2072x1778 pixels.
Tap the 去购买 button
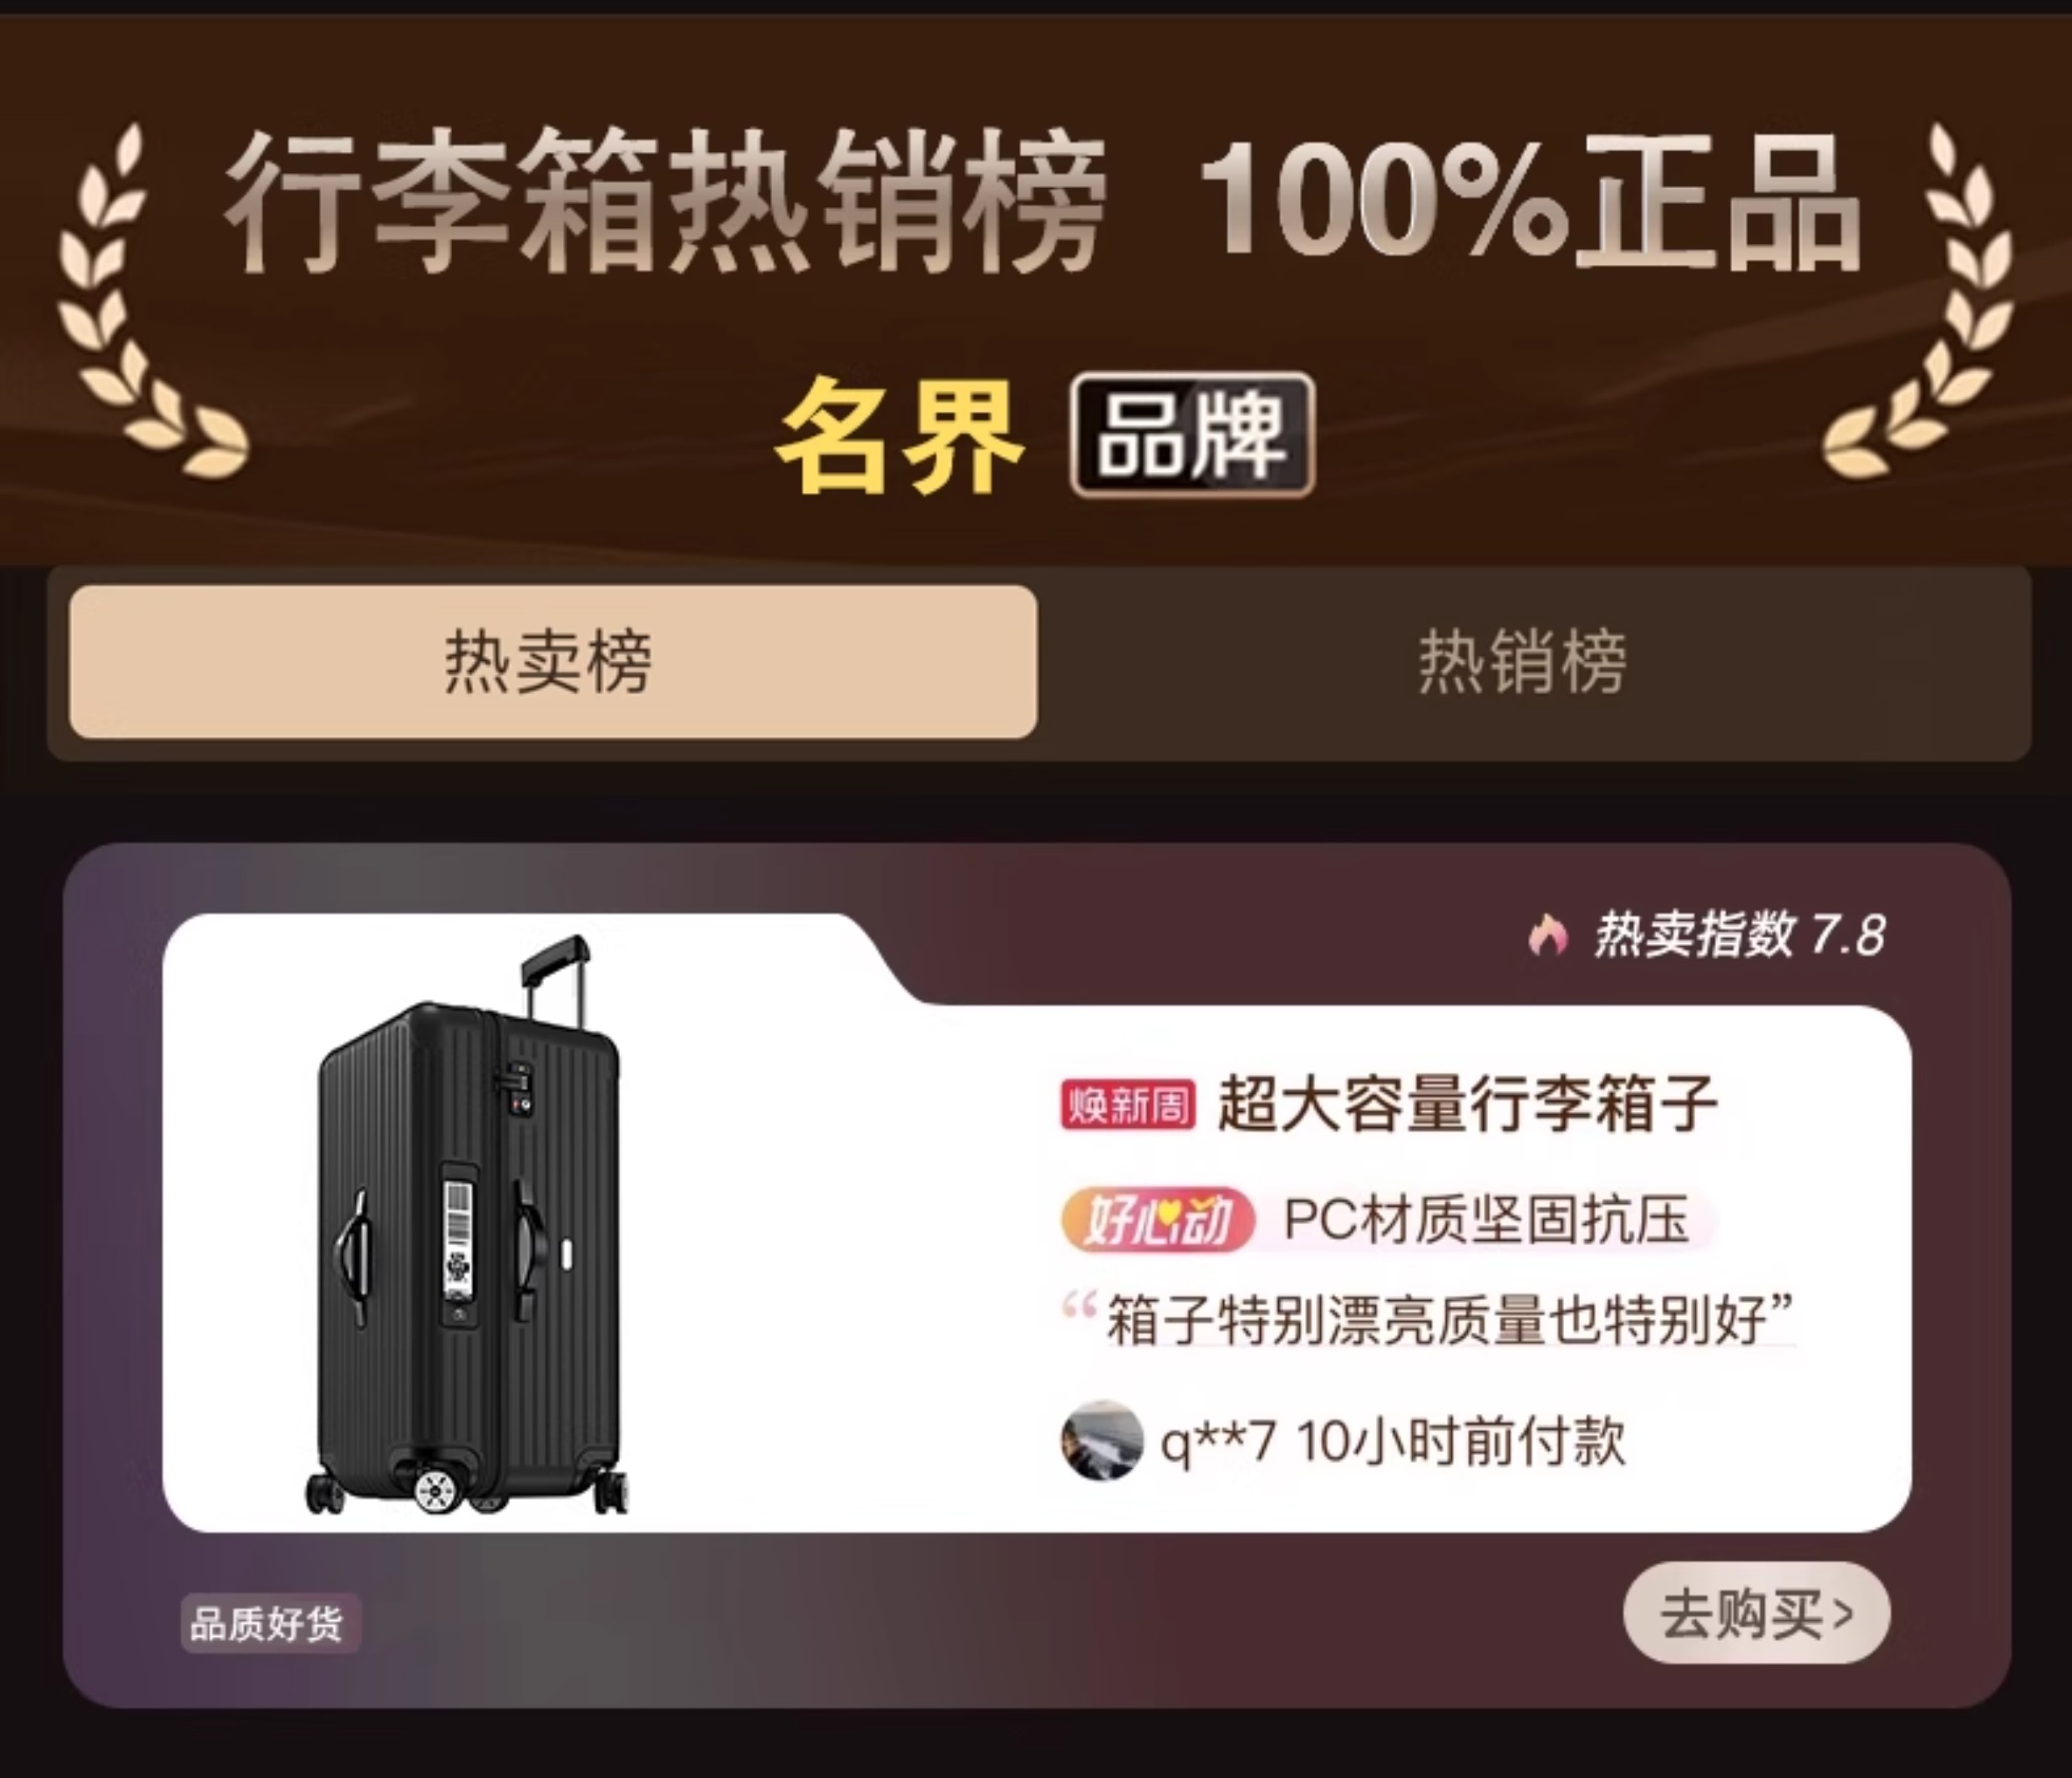(1757, 1613)
